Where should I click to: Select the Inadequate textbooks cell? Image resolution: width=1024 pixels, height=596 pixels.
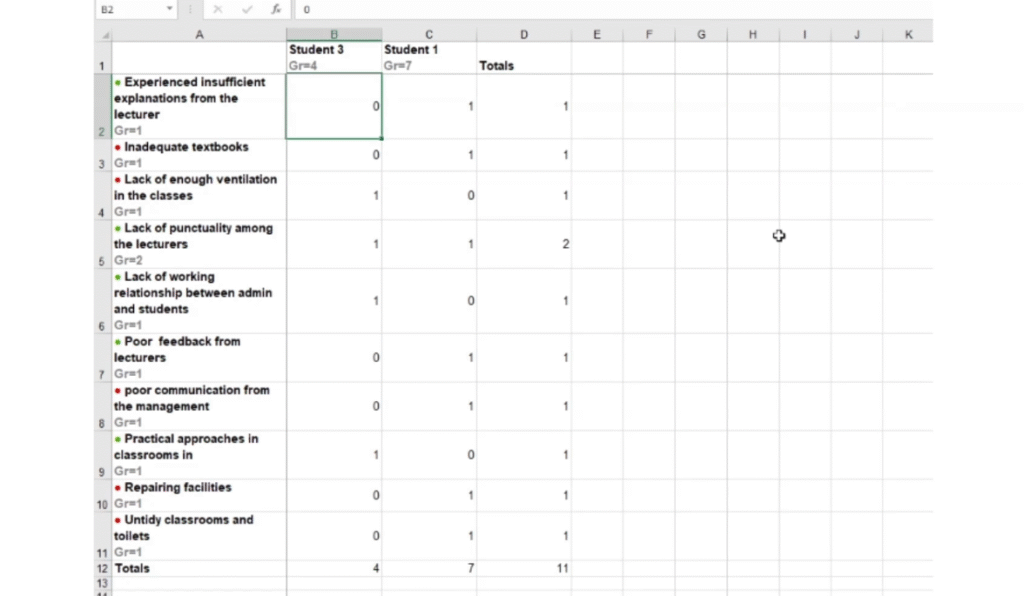(x=199, y=154)
